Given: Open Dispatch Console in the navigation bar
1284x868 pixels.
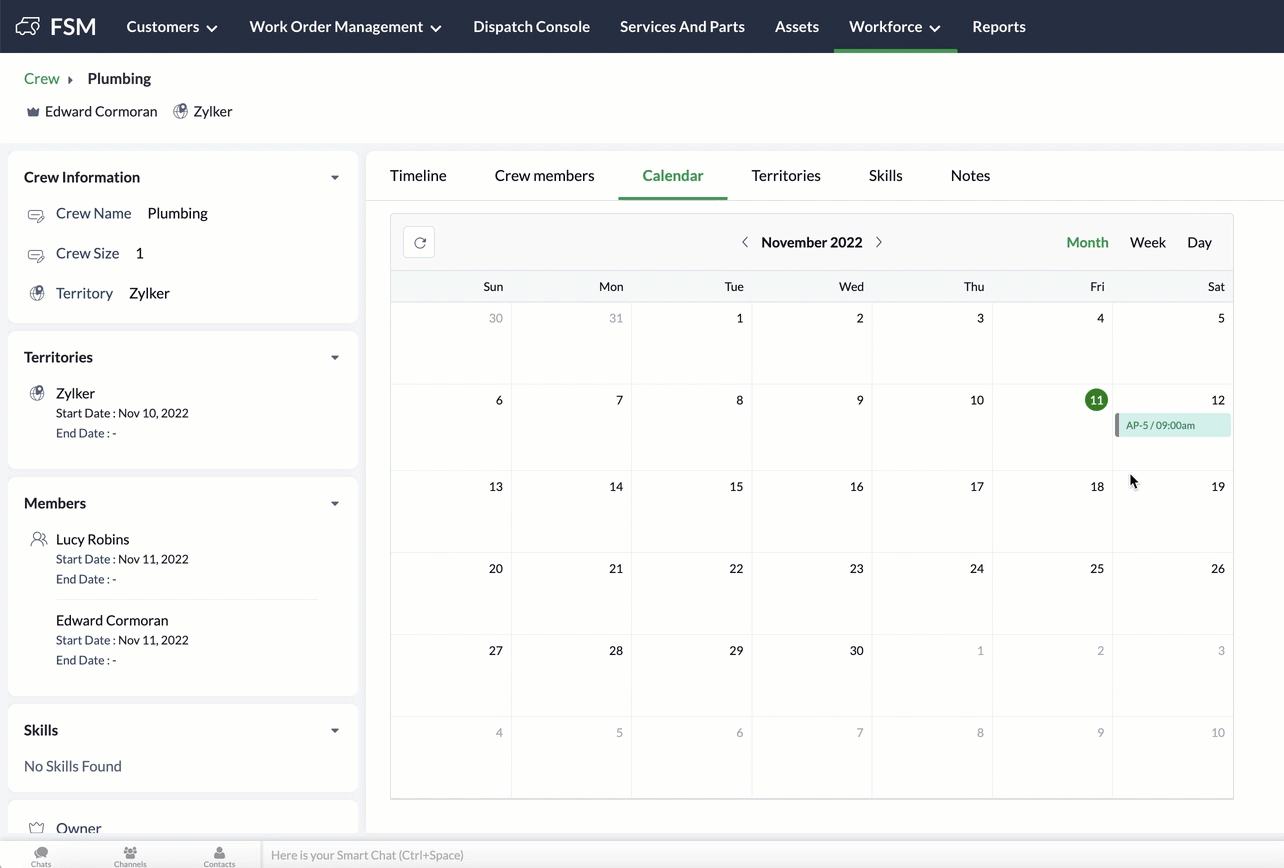Looking at the screenshot, I should click(x=531, y=27).
